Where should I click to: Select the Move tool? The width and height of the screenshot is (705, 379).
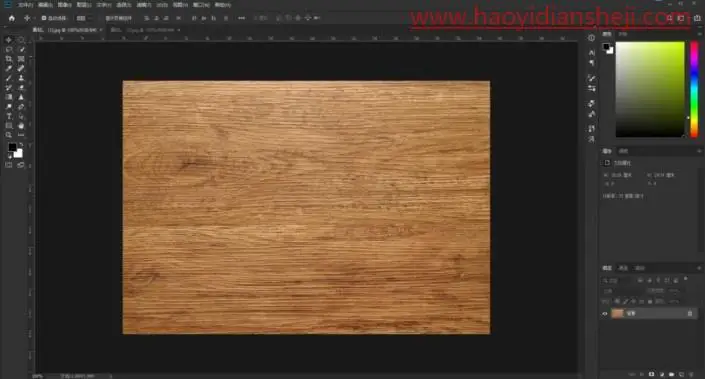pos(9,40)
